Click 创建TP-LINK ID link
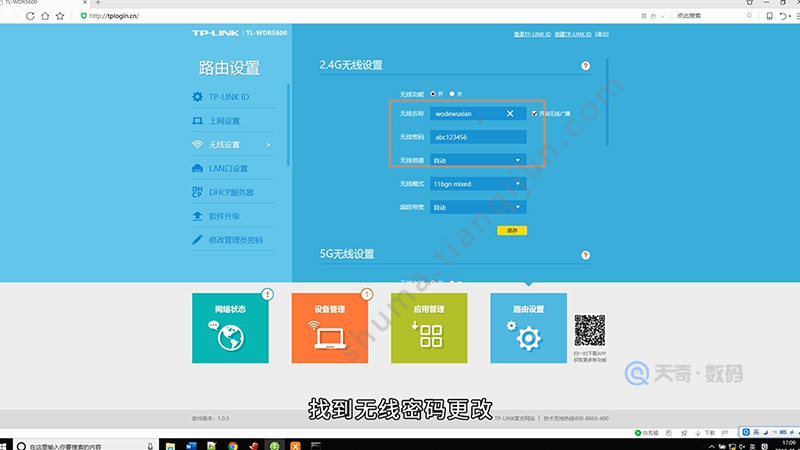Viewport: 800px width, 450px height. tap(573, 34)
